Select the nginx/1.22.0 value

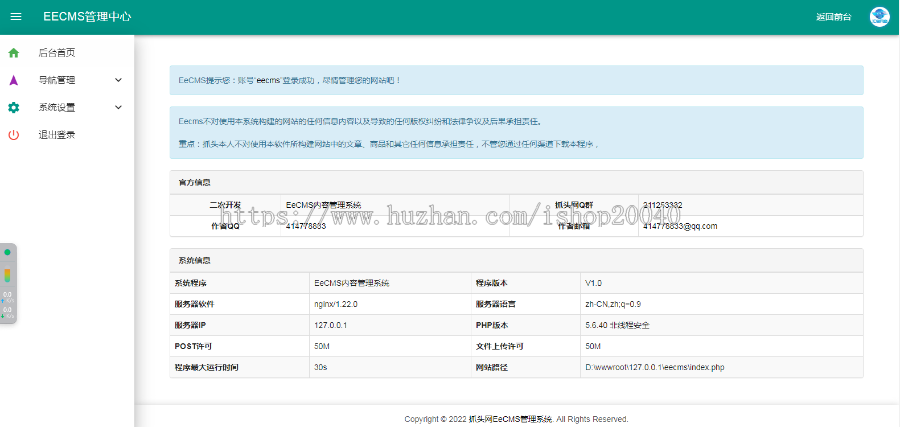pyautogui.click(x=336, y=304)
